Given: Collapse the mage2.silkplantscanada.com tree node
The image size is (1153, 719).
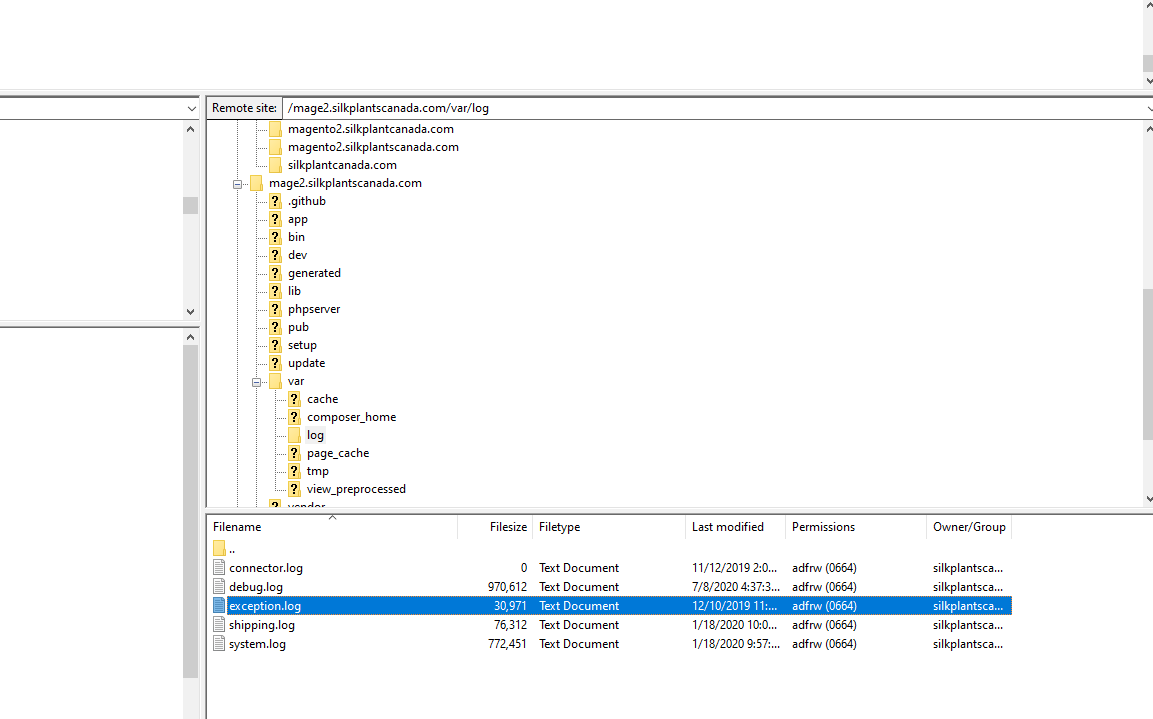Looking at the screenshot, I should 237,182.
